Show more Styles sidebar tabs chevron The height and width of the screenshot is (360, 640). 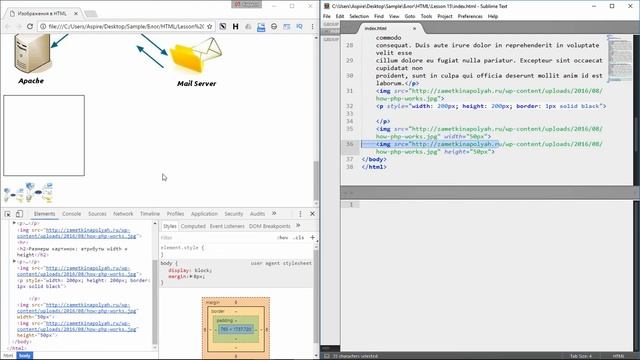click(x=298, y=225)
